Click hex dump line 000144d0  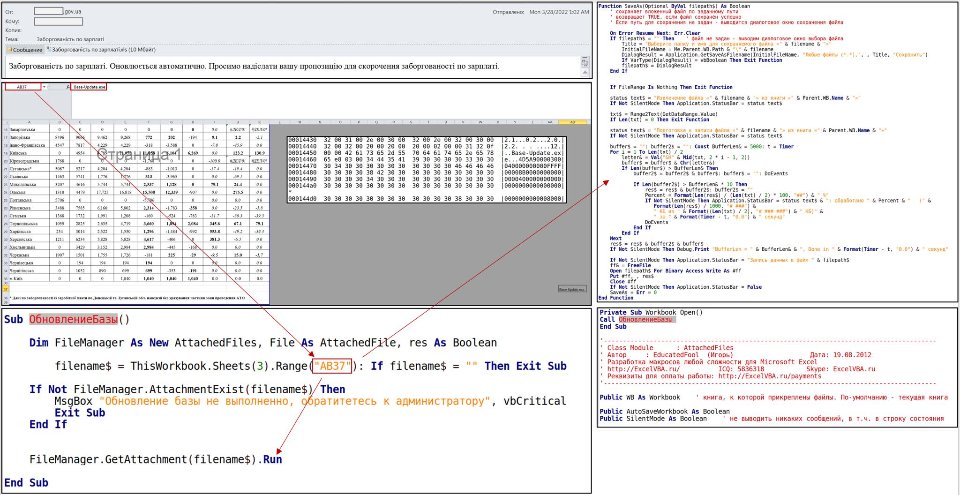click(426, 199)
